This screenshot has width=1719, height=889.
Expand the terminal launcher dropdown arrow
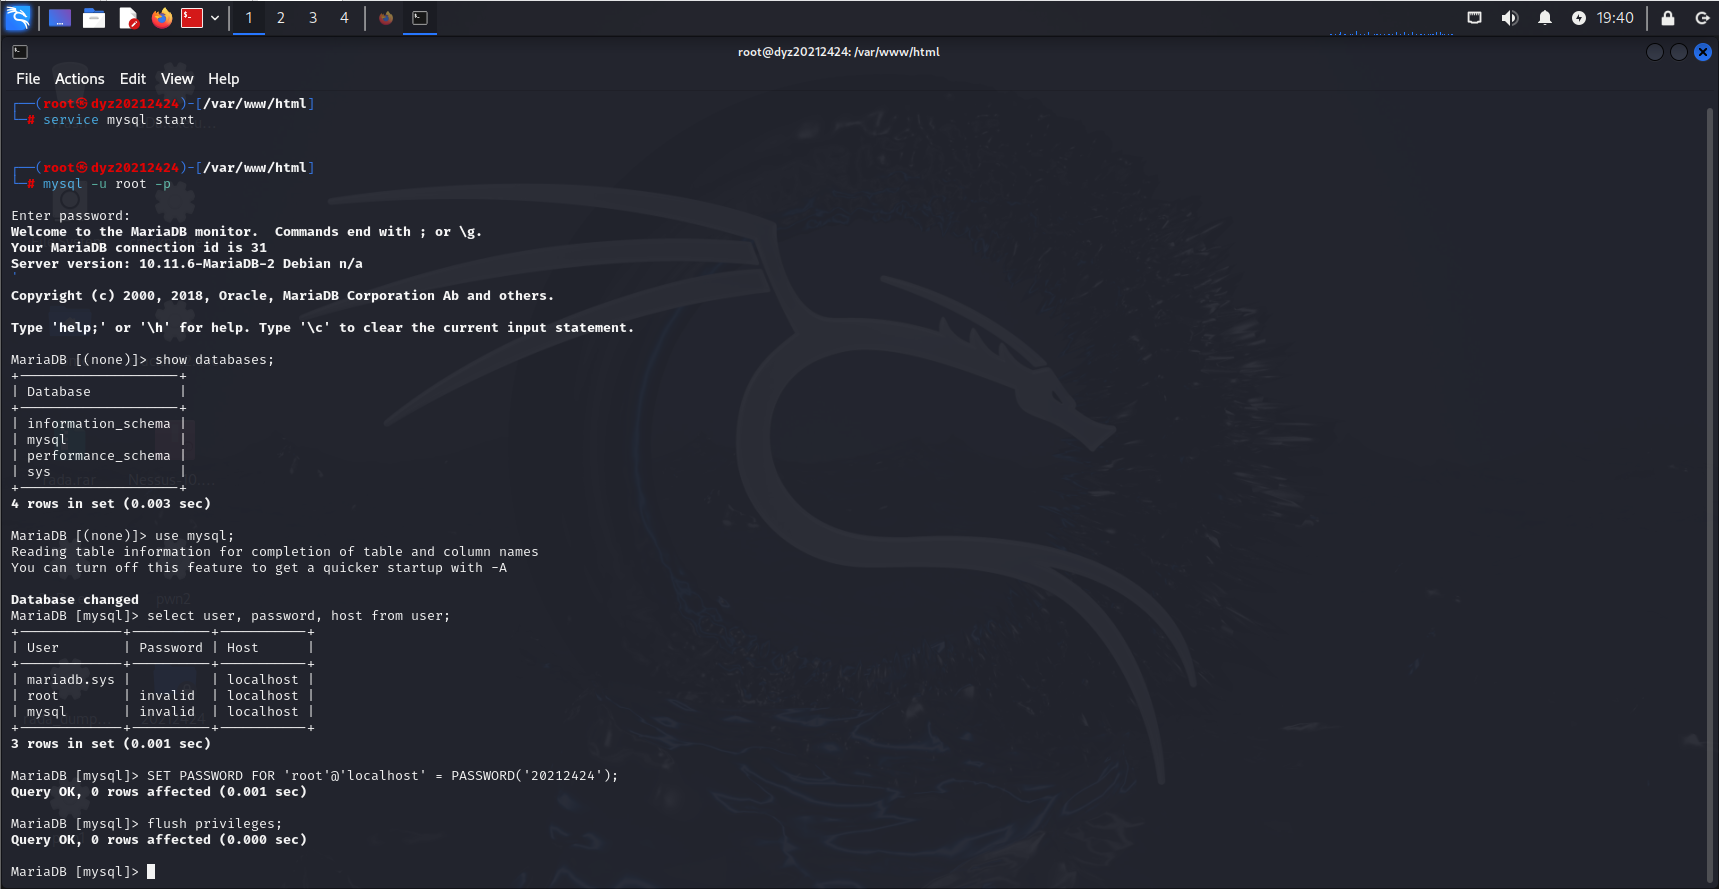(x=215, y=18)
